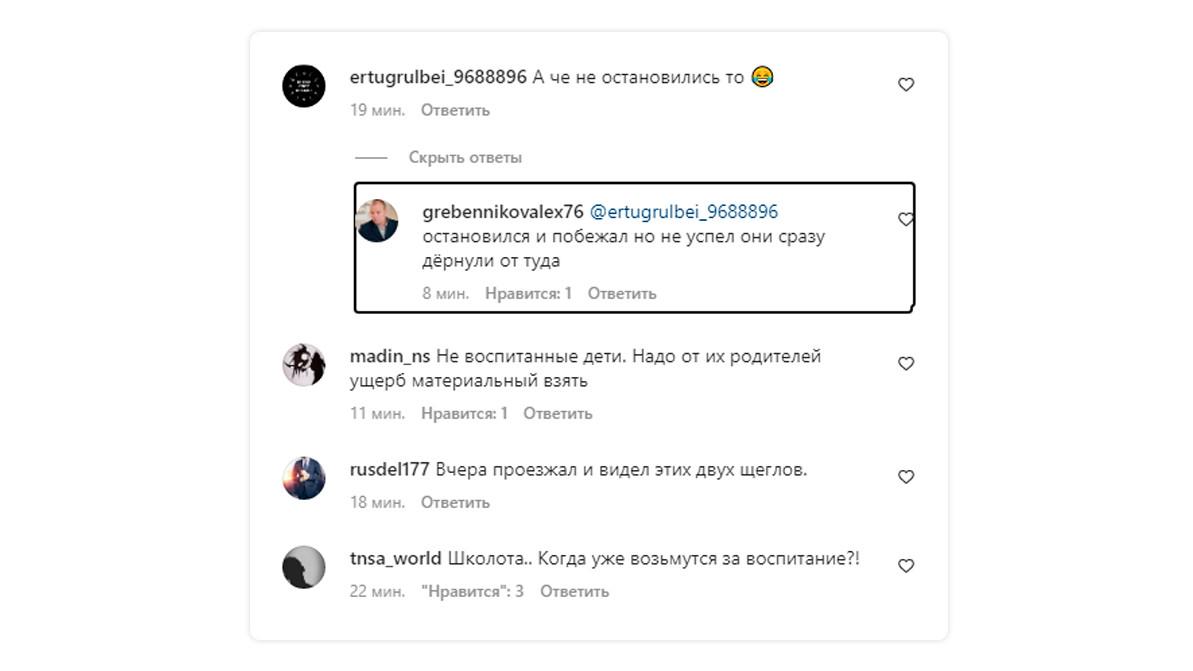
Task: Collapse replies with "Скрыть ответы"
Action: [x=465, y=157]
